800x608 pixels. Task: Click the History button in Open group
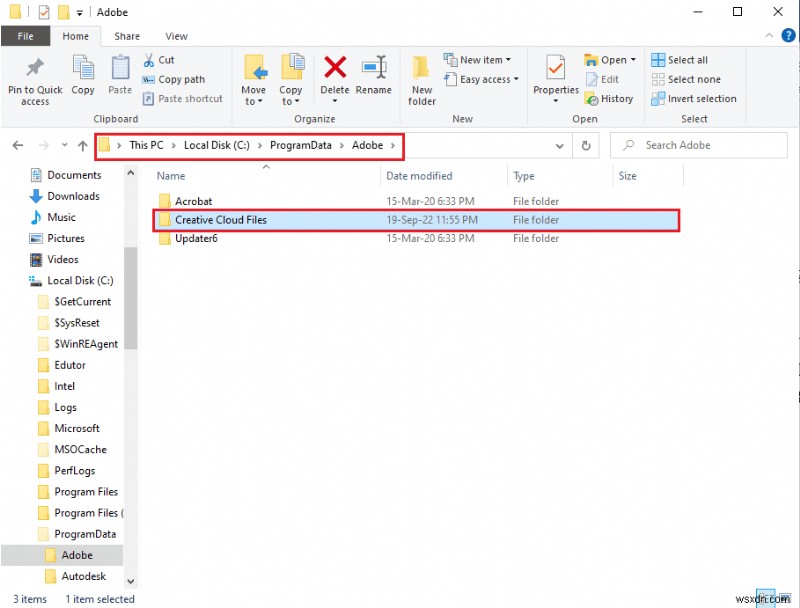coord(610,98)
